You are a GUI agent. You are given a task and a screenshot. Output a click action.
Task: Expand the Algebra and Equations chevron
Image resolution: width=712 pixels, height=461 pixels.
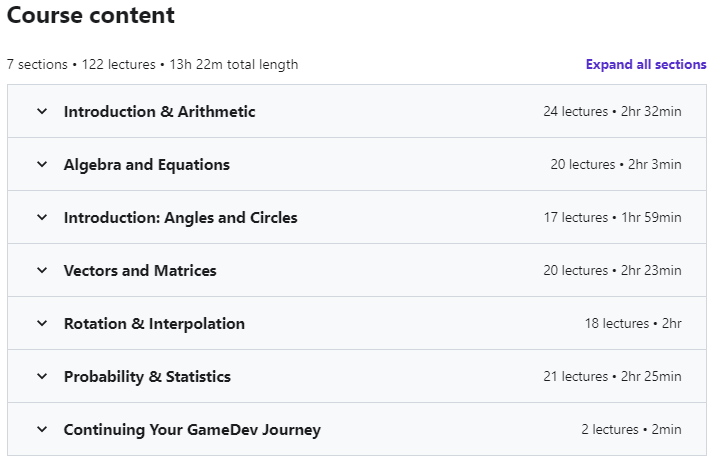pyautogui.click(x=41, y=165)
